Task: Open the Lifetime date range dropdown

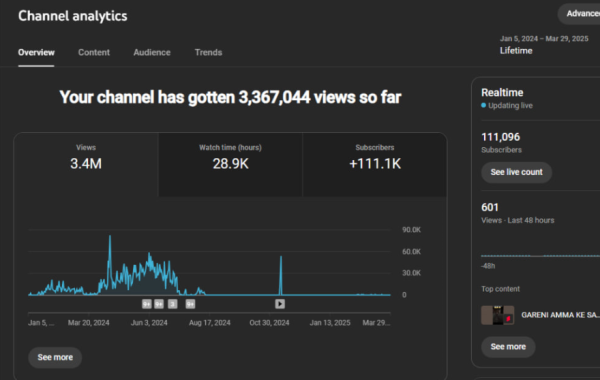Action: (x=544, y=45)
